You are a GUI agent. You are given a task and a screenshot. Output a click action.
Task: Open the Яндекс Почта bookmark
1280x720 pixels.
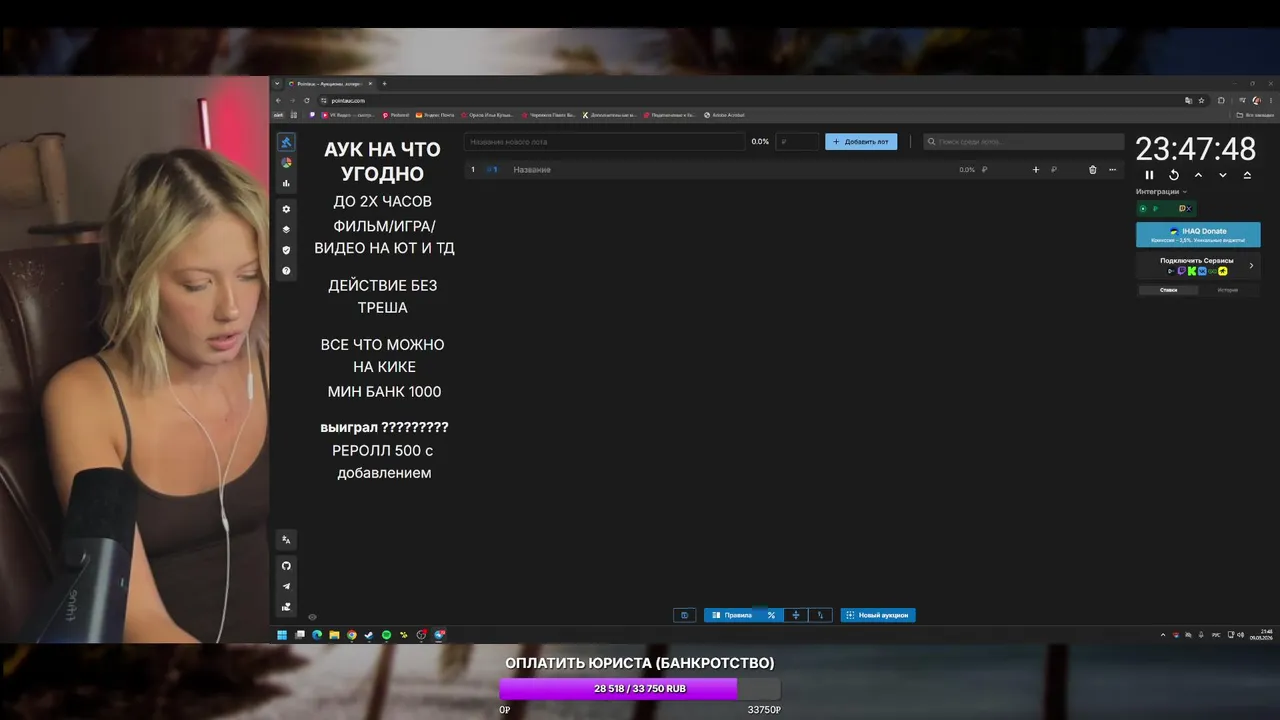435,115
